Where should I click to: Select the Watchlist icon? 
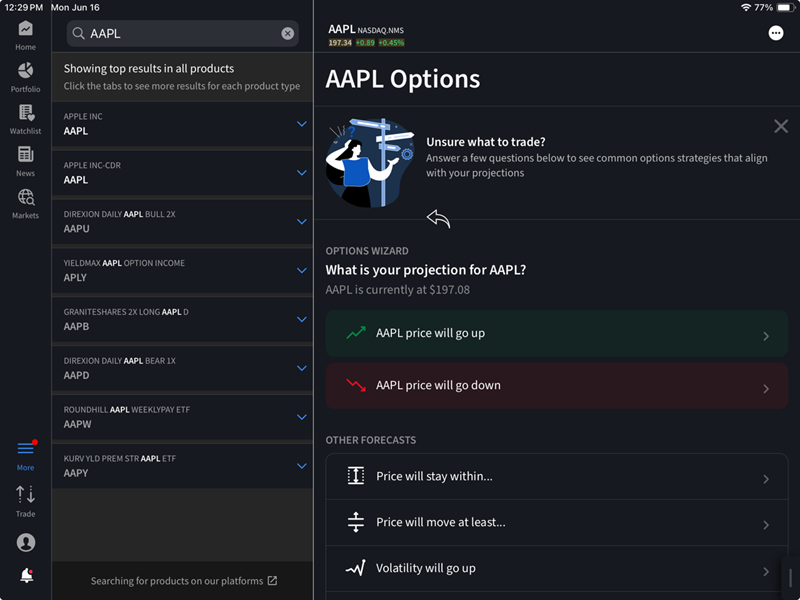pos(25,120)
